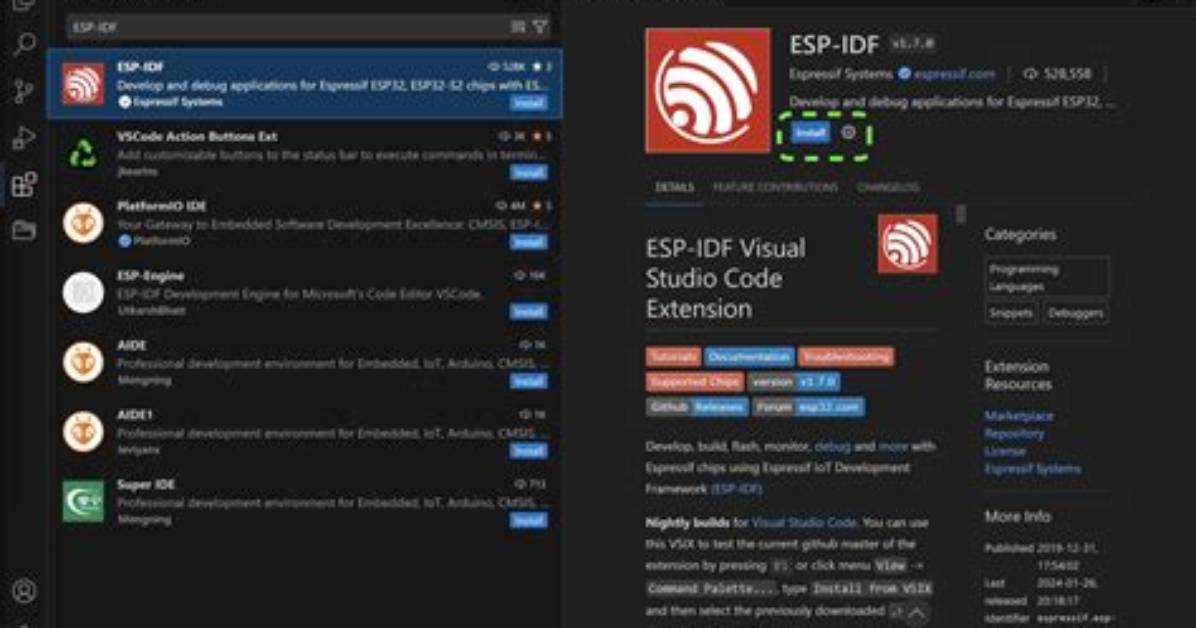Click the Supported Chips badge
This screenshot has width=1196, height=628.
[694, 382]
